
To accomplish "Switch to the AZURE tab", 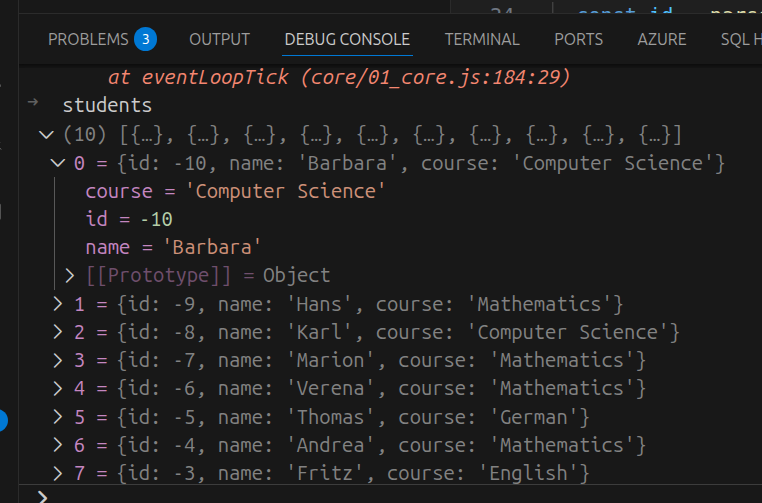I will coord(662,40).
